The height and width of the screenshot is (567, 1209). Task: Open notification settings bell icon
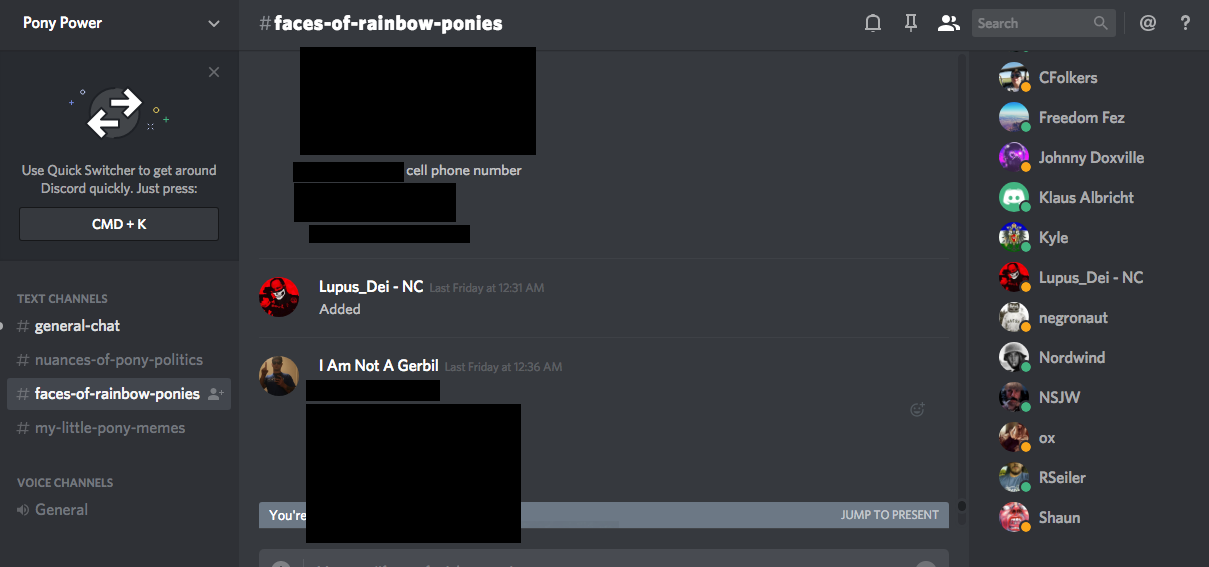pyautogui.click(x=873, y=23)
